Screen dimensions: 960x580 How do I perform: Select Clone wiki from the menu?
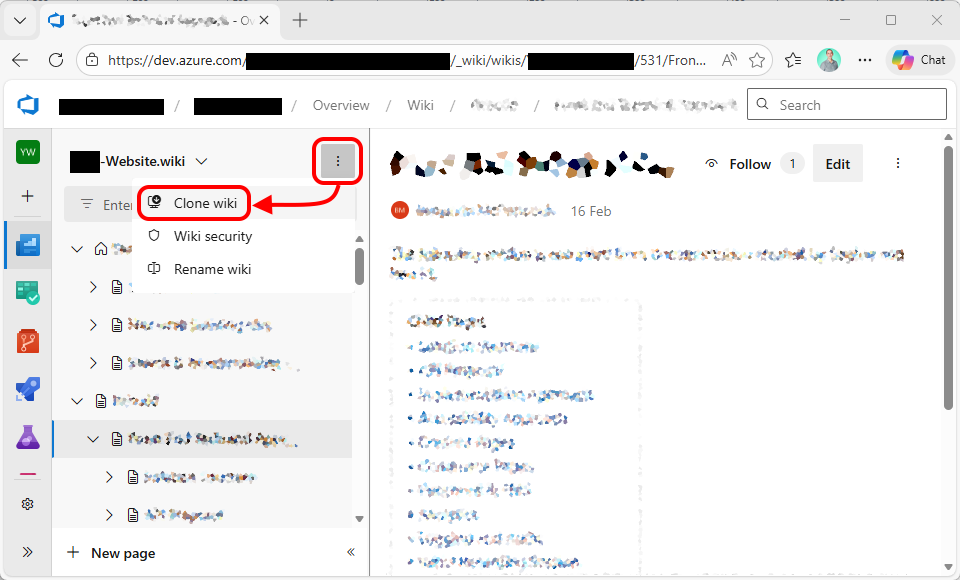click(205, 203)
